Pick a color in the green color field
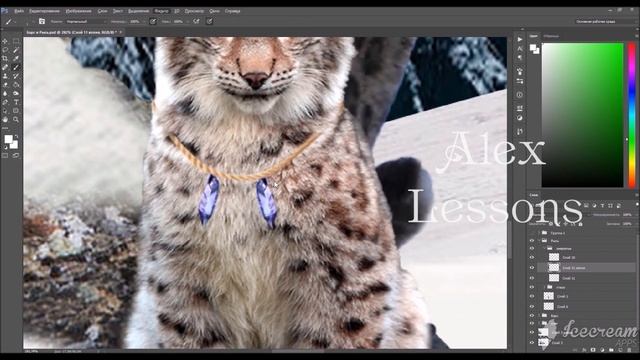Image resolution: width=640 pixels, height=360 pixels. coord(582,115)
